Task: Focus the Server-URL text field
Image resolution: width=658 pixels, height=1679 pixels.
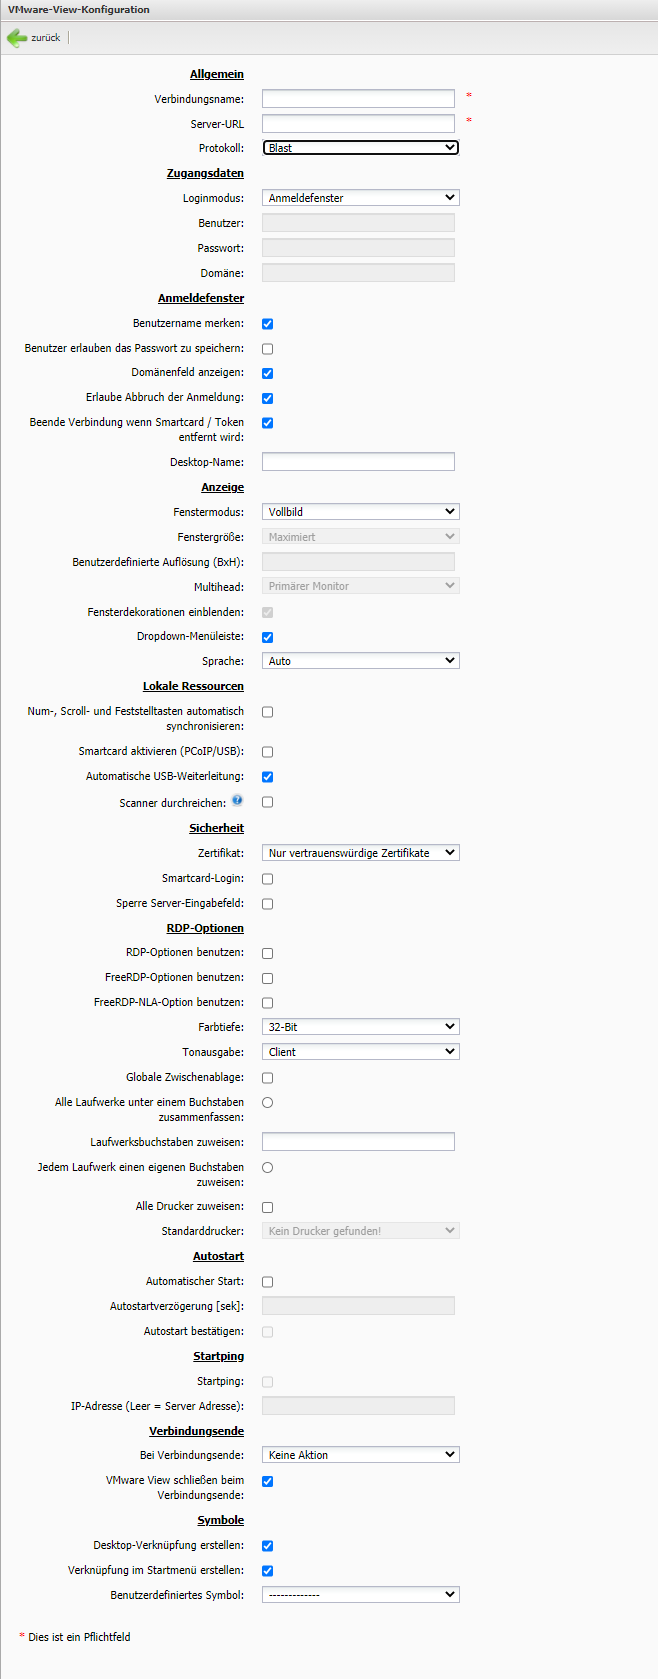Action: pos(358,123)
